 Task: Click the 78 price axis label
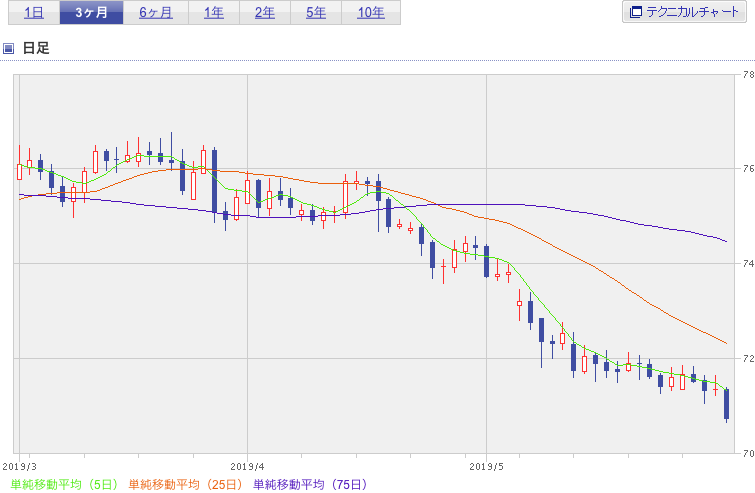coord(748,75)
